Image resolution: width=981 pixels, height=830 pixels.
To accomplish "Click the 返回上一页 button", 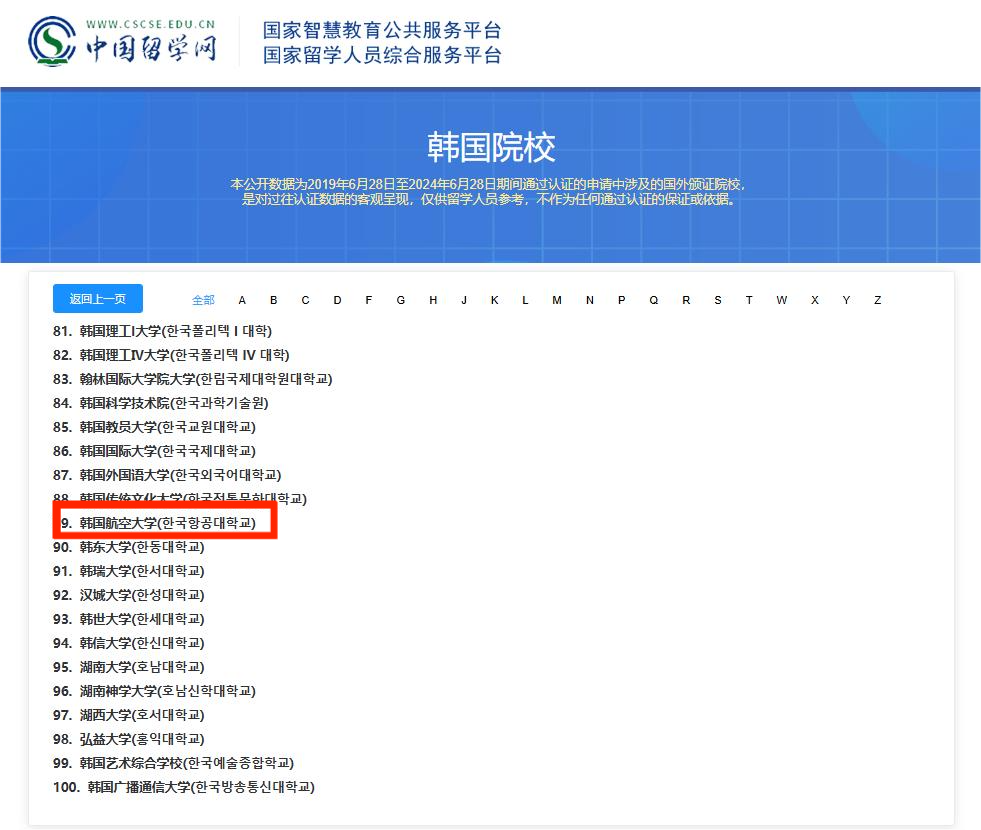I will click(x=97, y=299).
